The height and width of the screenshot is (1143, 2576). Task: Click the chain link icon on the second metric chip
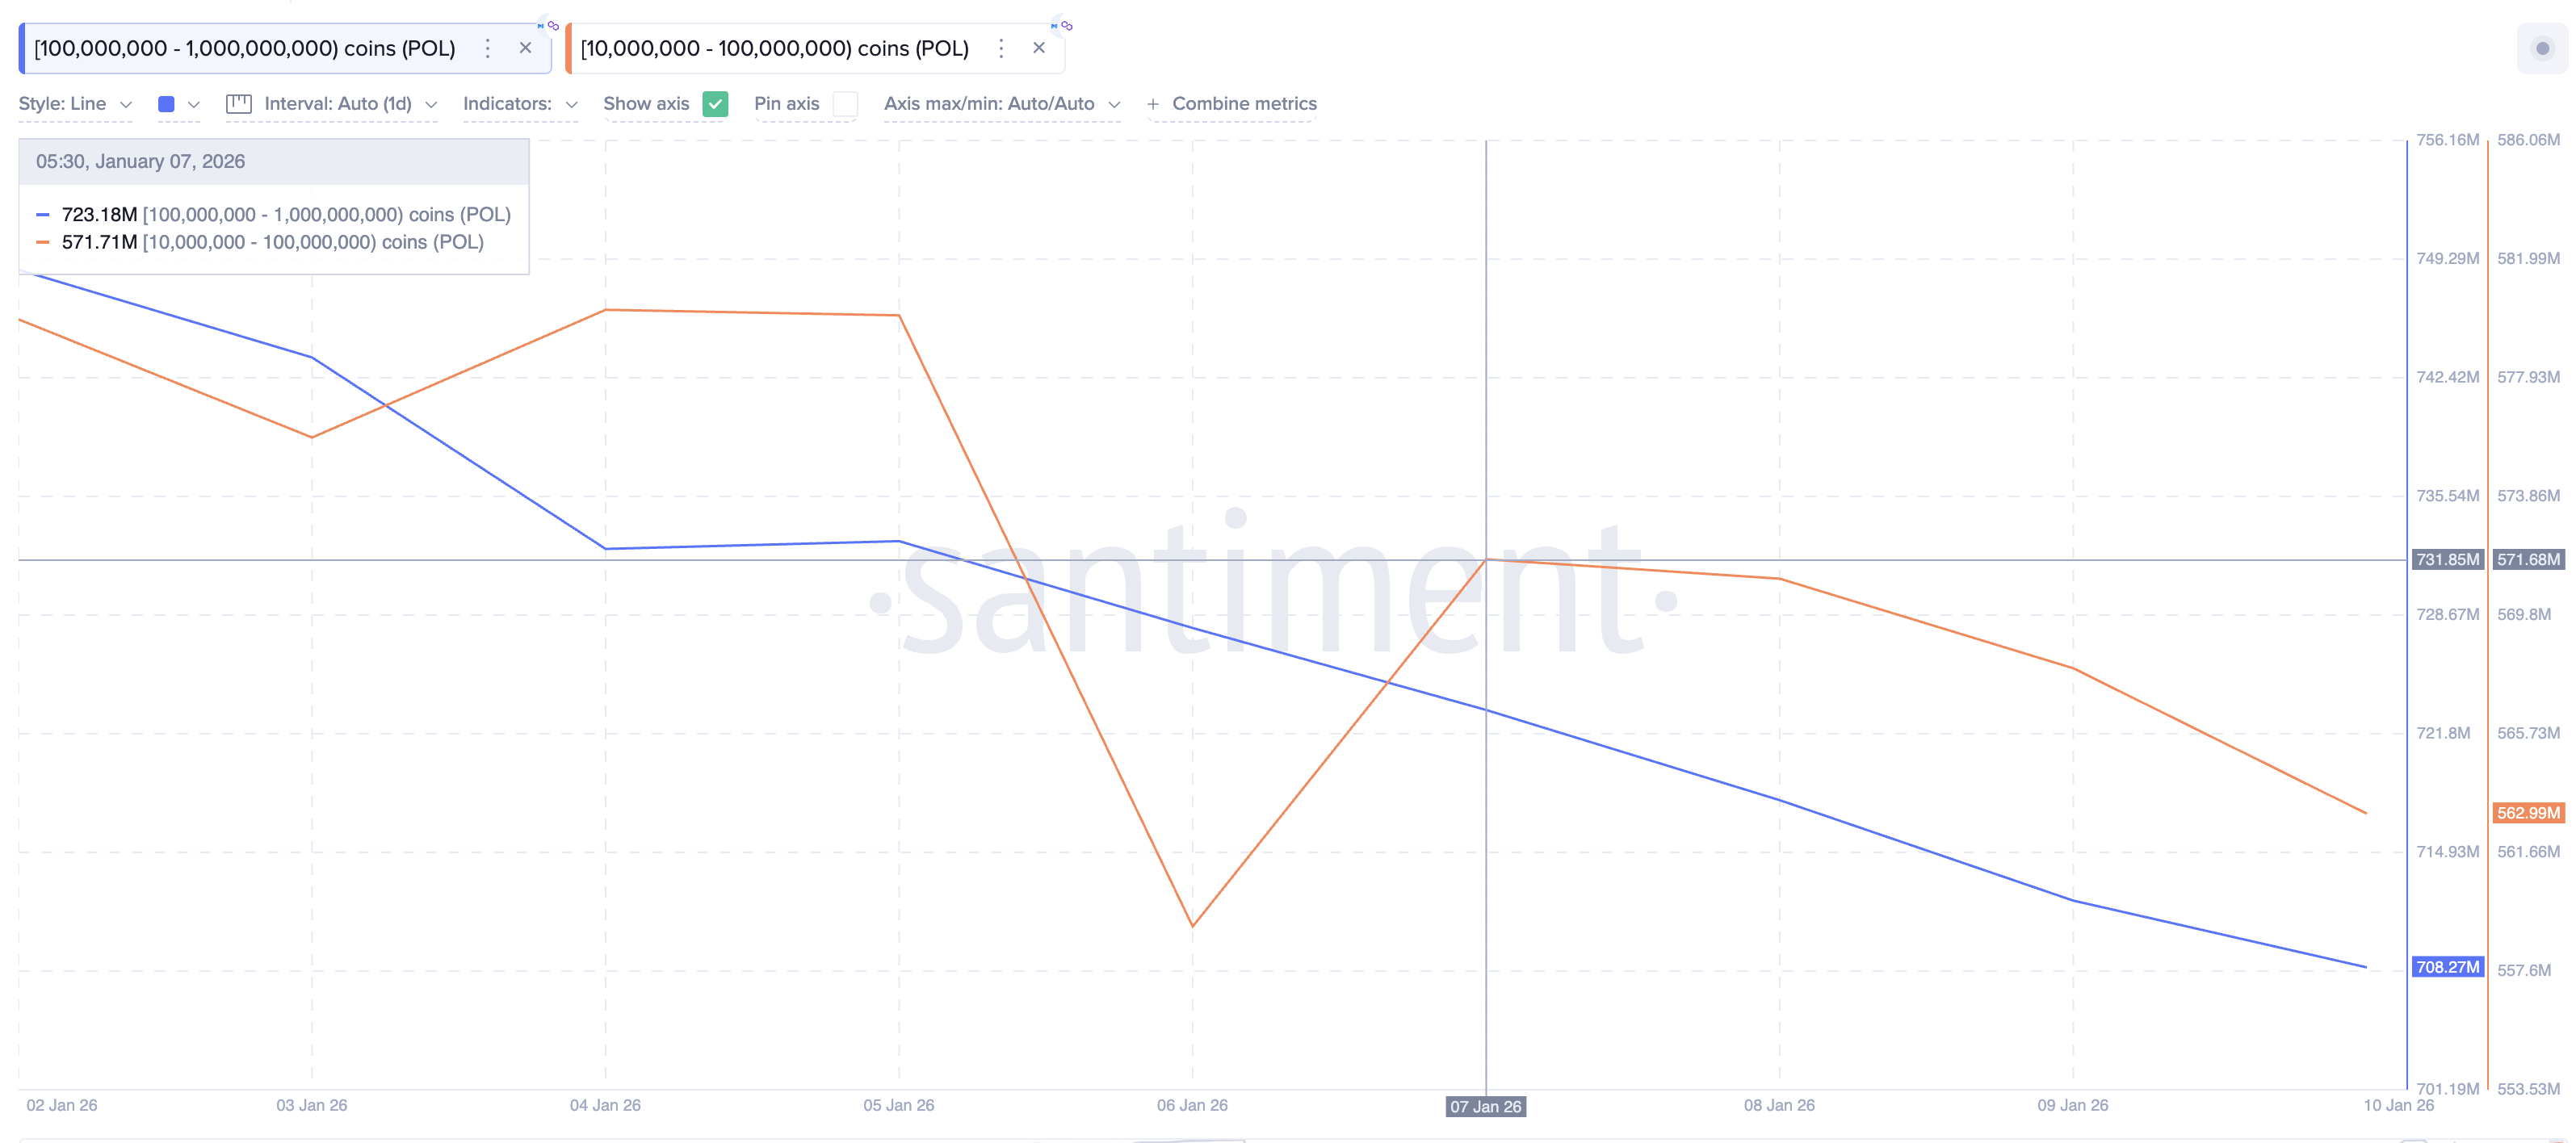point(1066,27)
